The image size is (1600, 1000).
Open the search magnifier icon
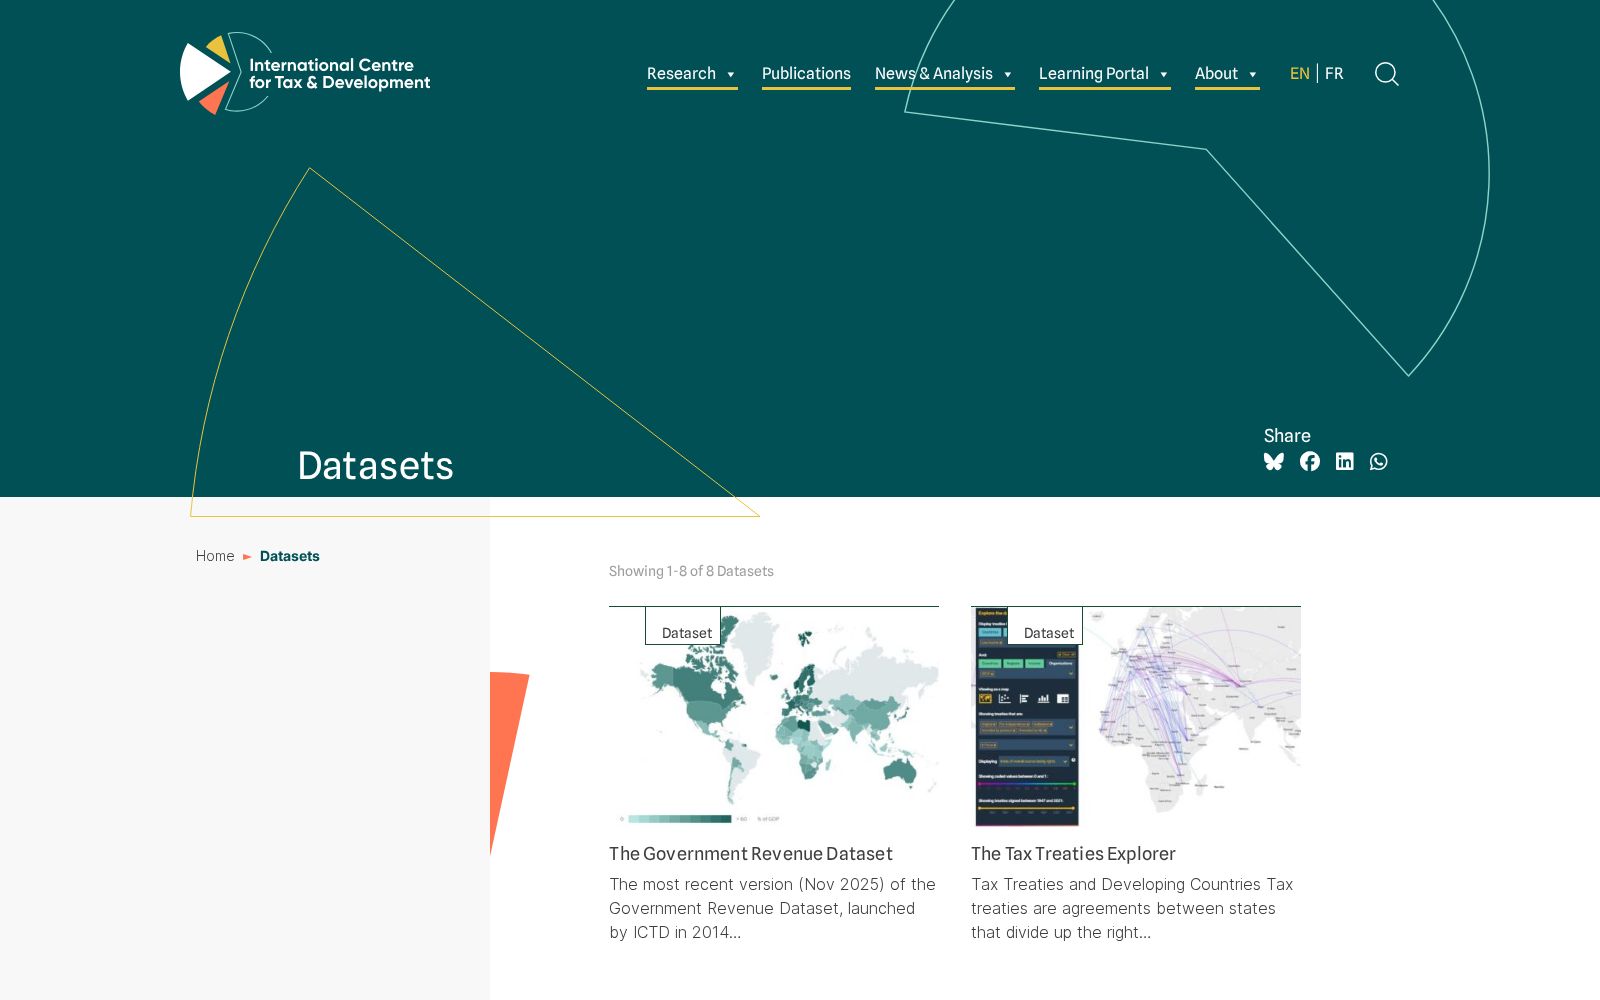1386,74
